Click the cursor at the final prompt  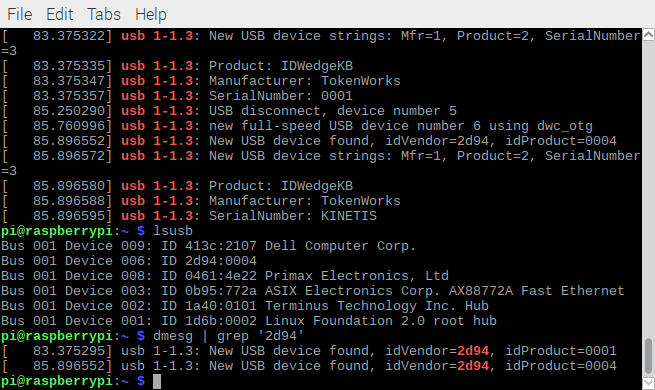click(x=157, y=381)
